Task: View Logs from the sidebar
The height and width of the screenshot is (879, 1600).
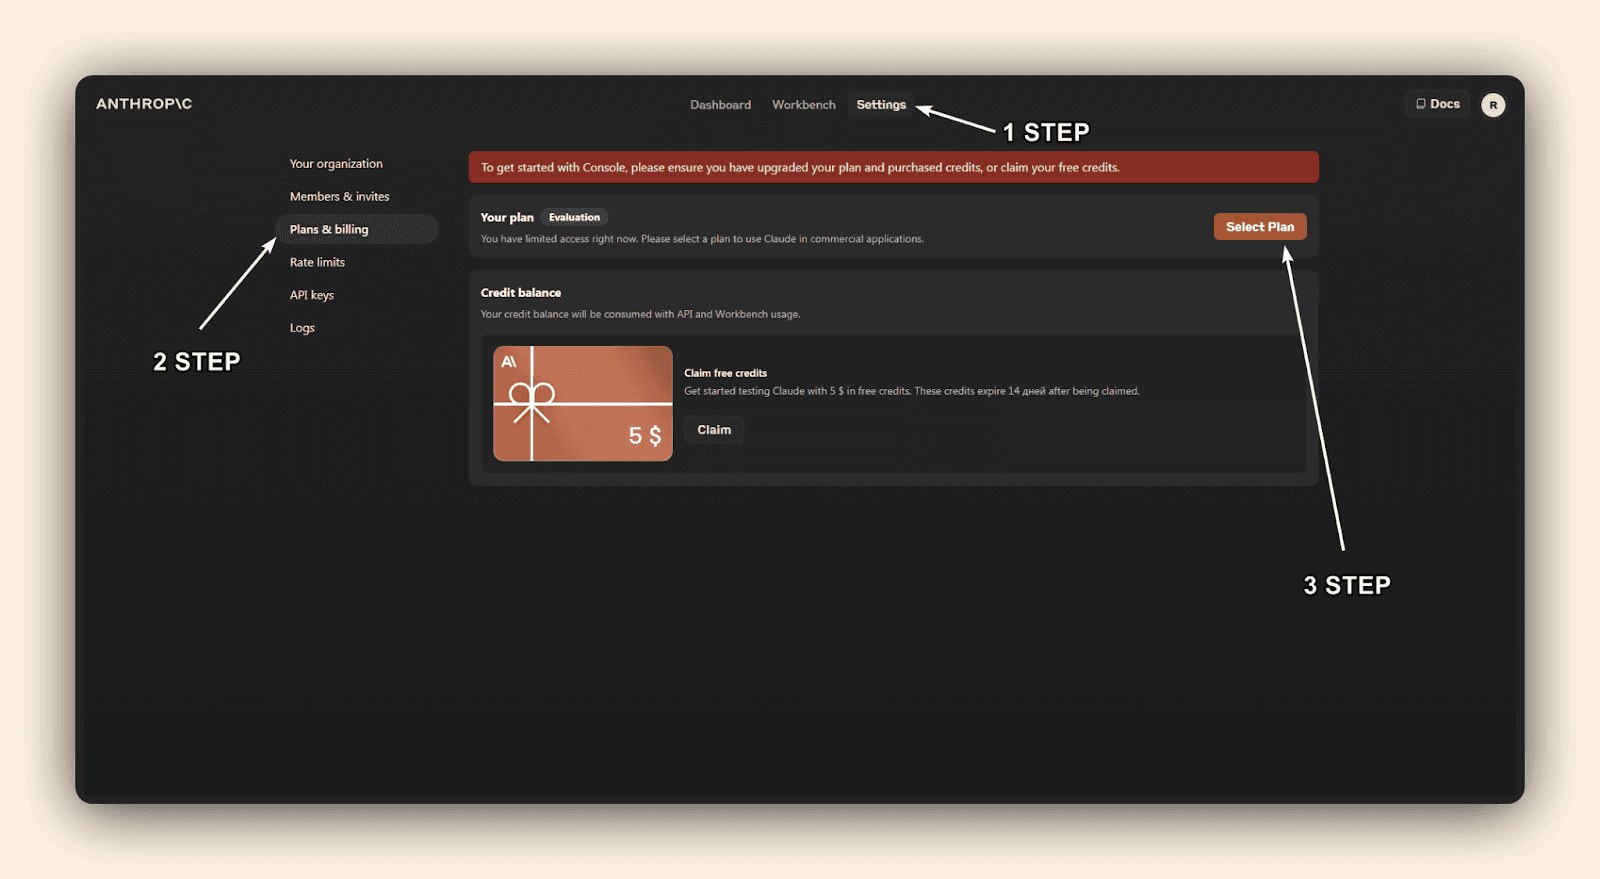Action: [x=302, y=328]
